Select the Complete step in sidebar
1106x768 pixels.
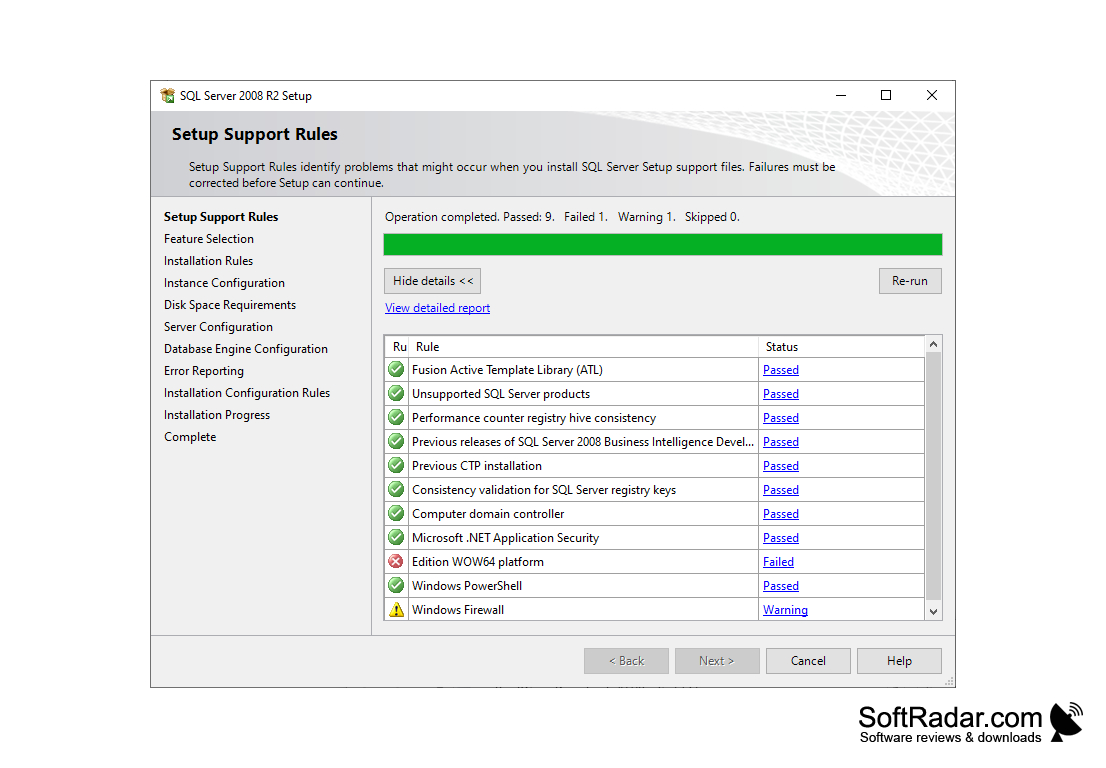(x=190, y=437)
